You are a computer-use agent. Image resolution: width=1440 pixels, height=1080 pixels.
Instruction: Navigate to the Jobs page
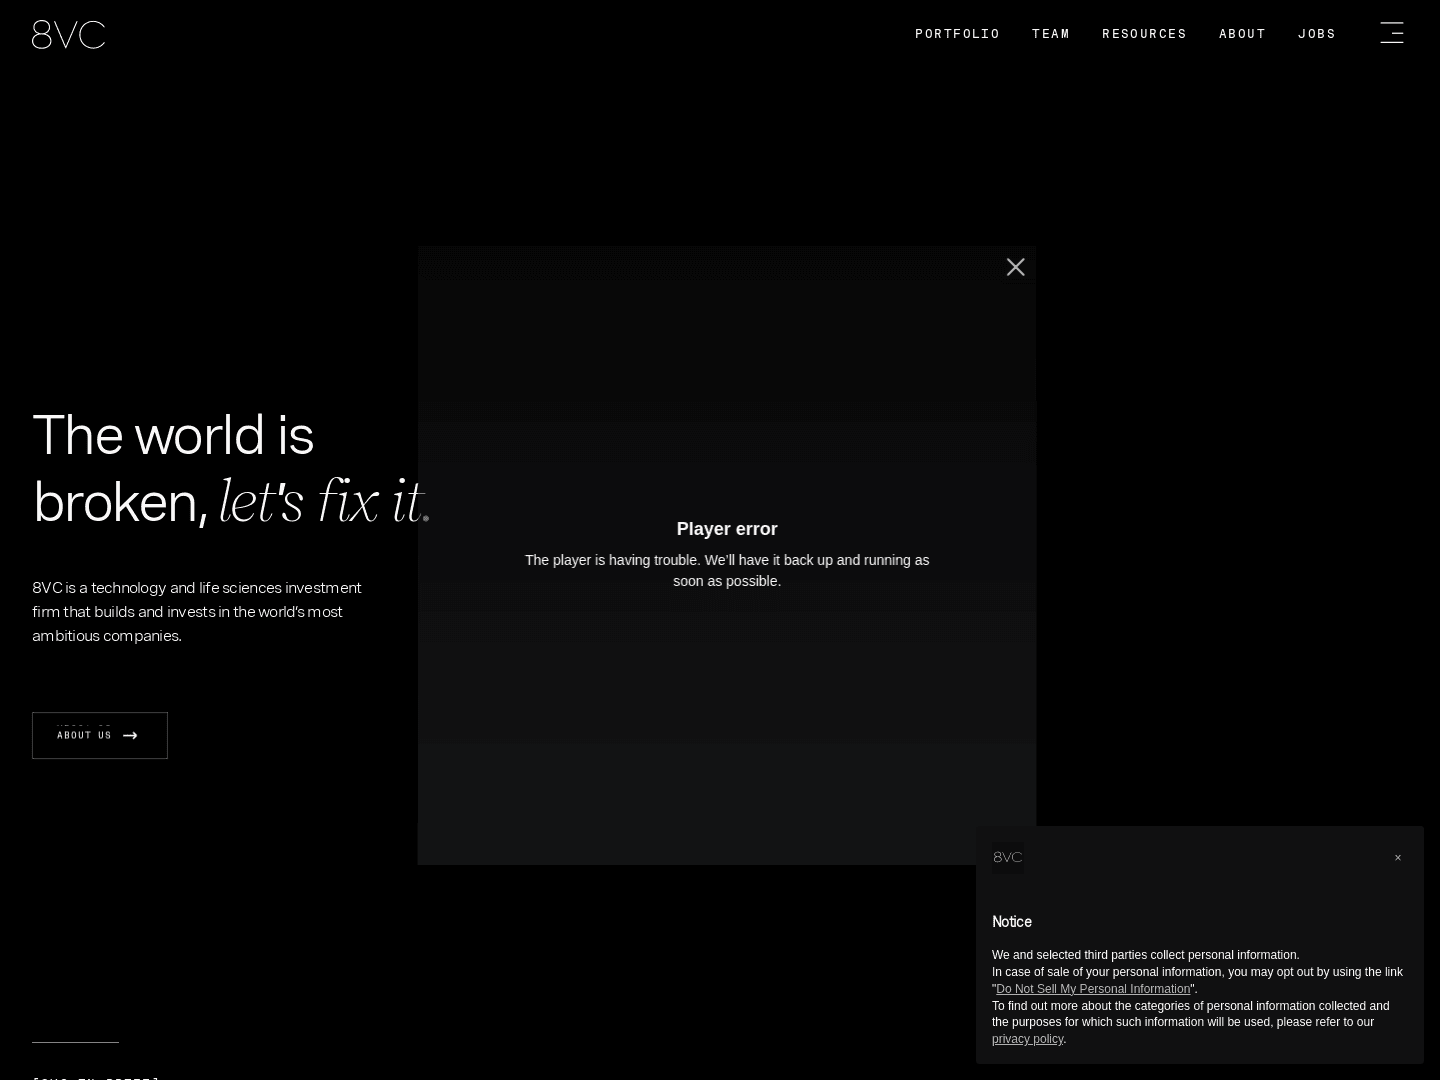pos(1316,34)
